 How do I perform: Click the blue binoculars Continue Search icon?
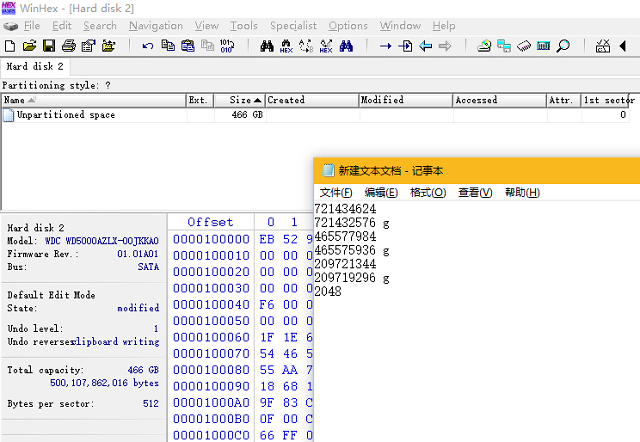pyautogui.click(x=346, y=46)
